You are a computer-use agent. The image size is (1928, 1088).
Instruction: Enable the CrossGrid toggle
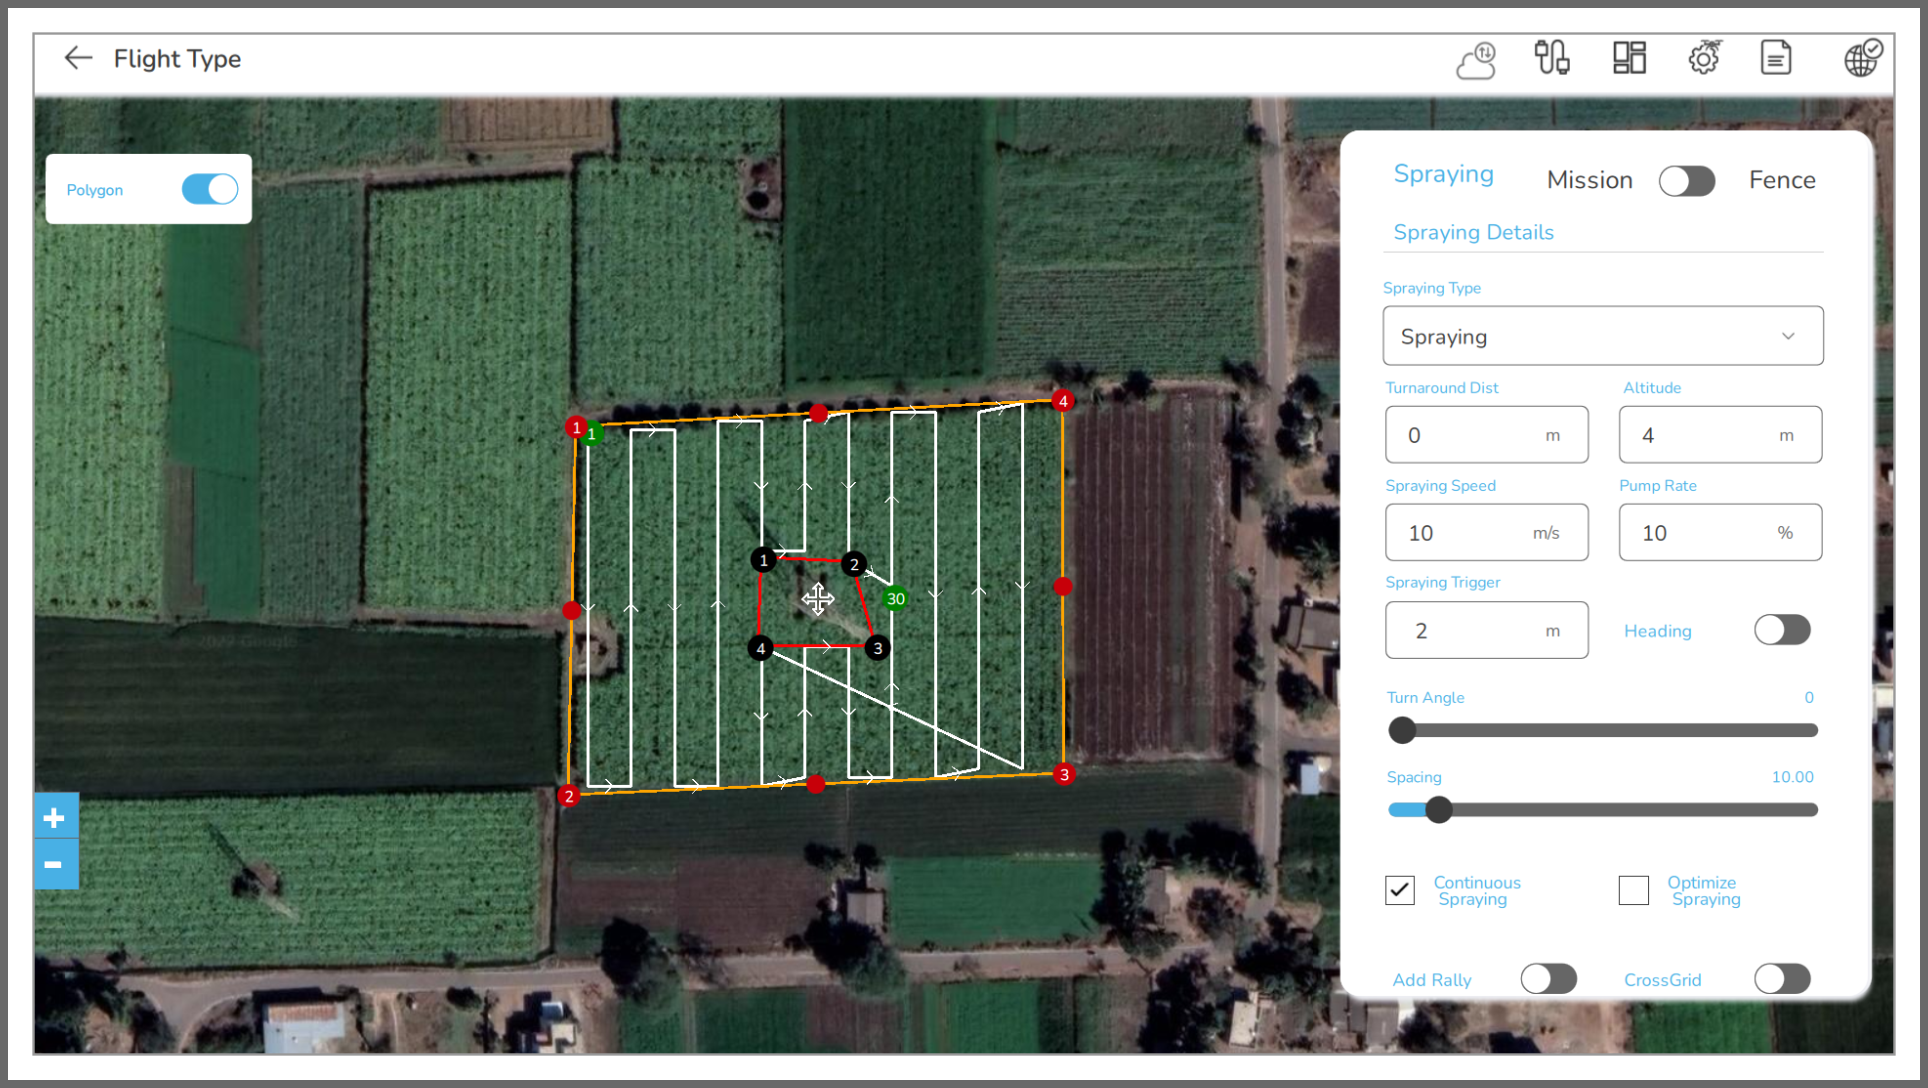[1782, 979]
